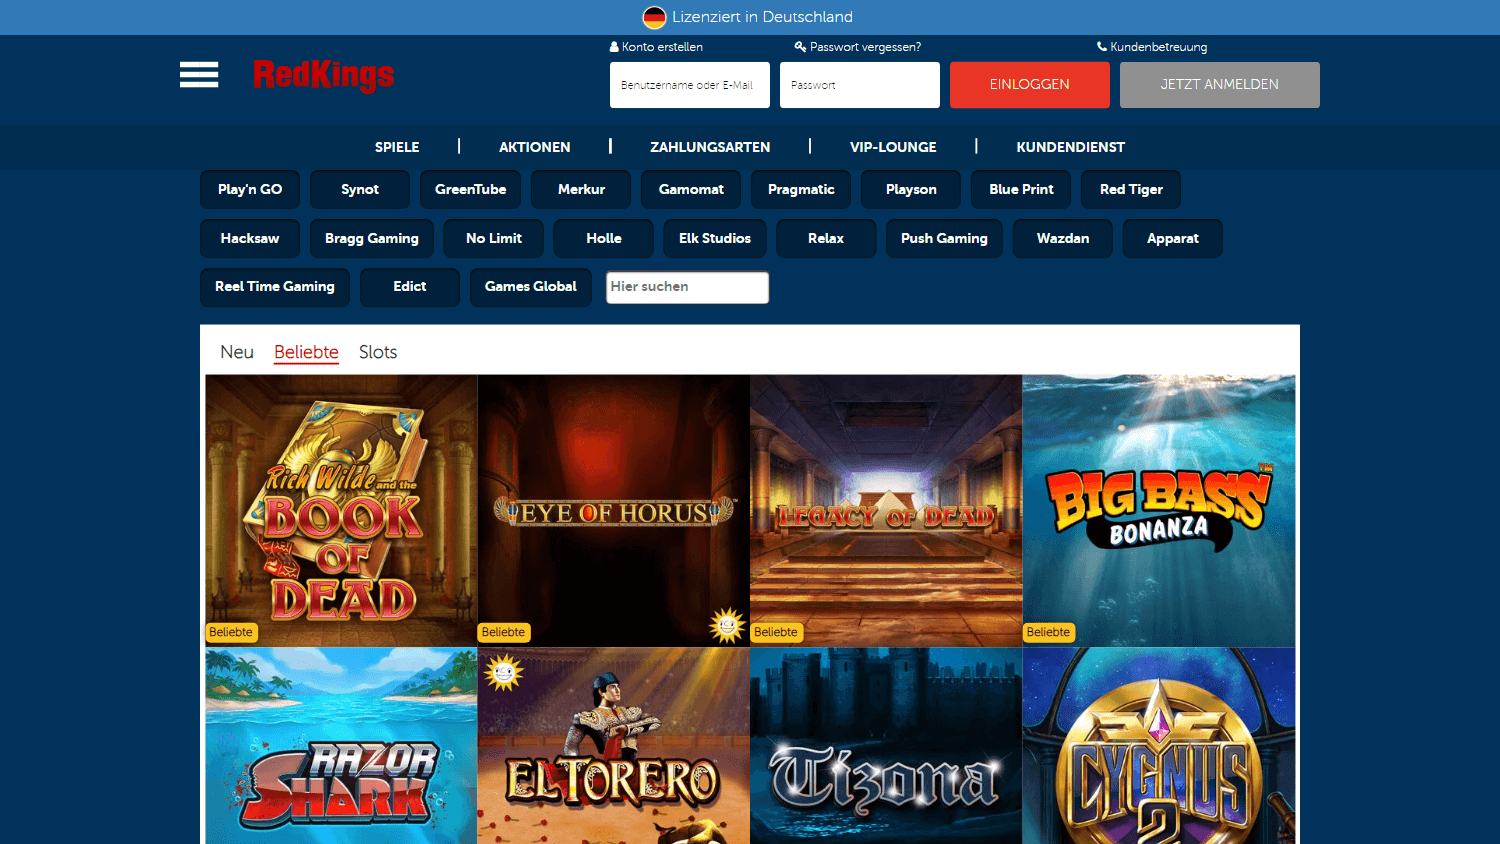Click the Konto erstellen link
Viewport: 1500px width, 844px height.
[656, 47]
